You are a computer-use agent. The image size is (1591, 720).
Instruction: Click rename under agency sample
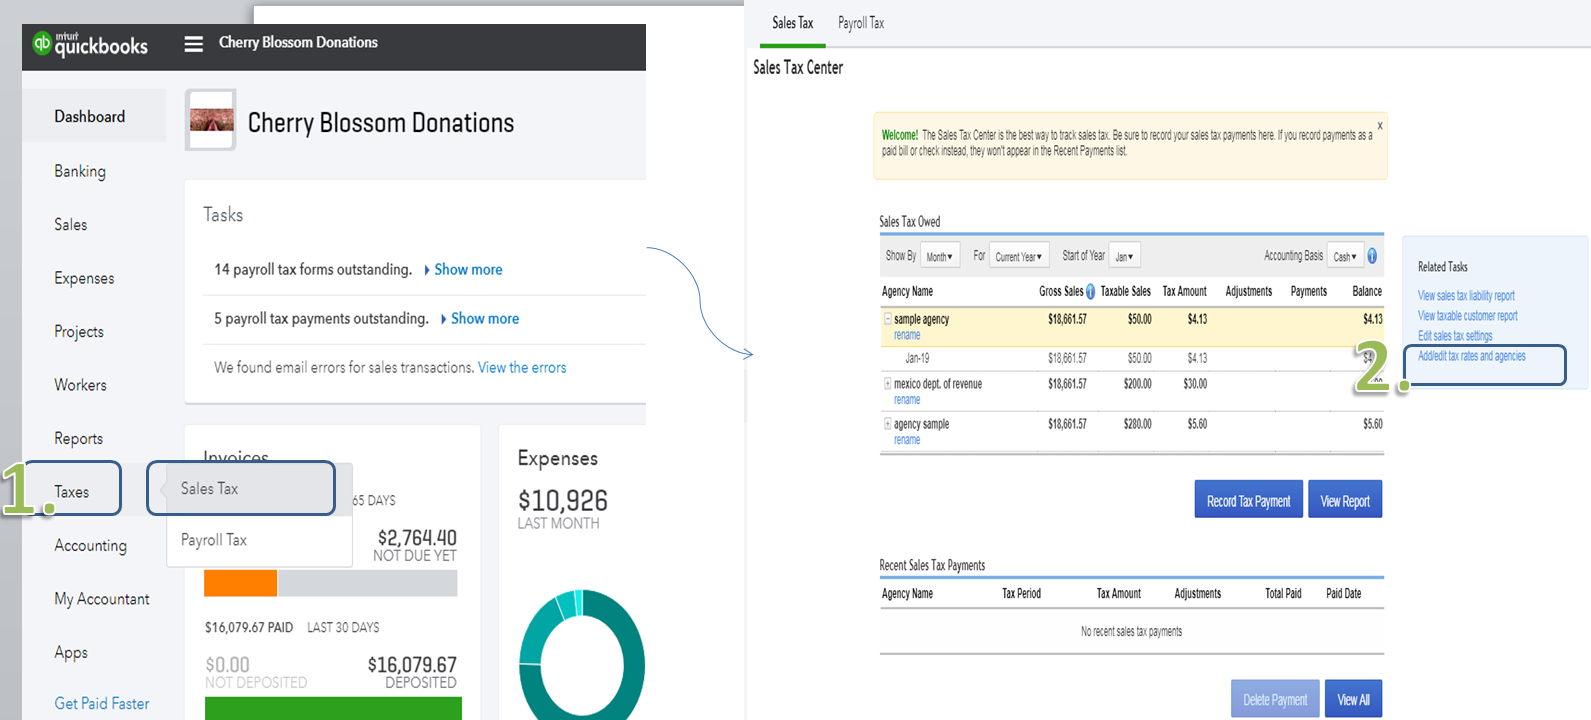(907, 440)
